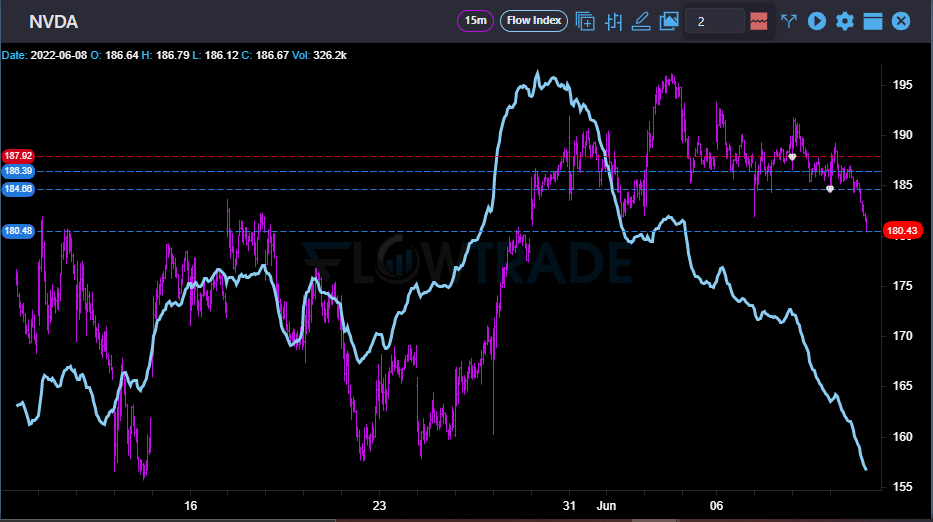Click the play replay button
The height and width of the screenshot is (522, 933).
(817, 21)
